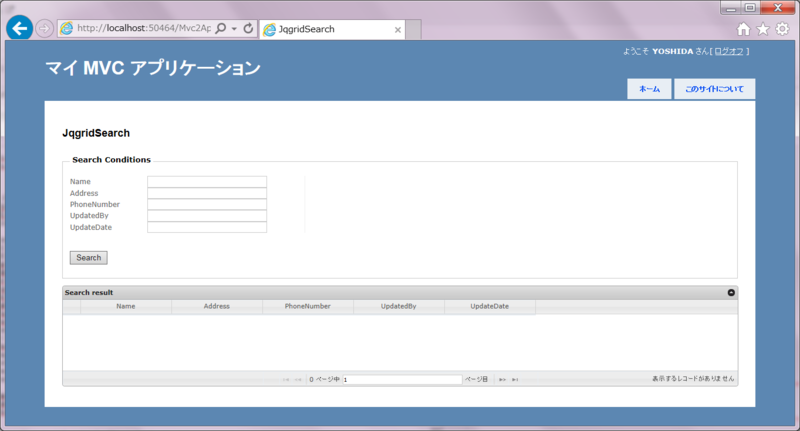This screenshot has height=431, width=800.
Task: Click the PhoneNumber search input field
Action: (x=207, y=205)
